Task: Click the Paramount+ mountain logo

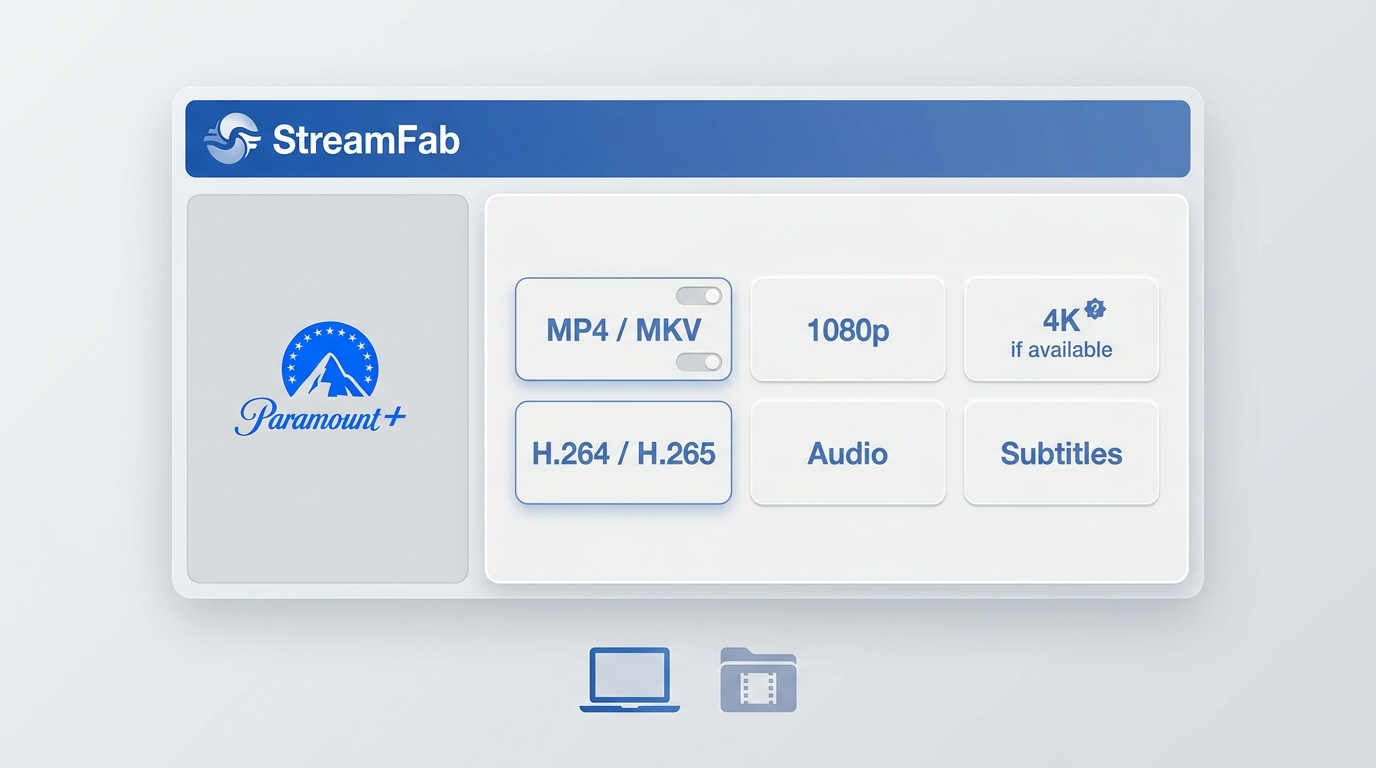Action: click(330, 359)
